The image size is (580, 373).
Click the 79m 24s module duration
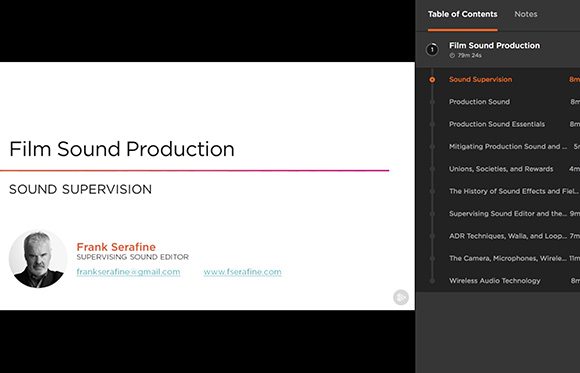tap(469, 56)
